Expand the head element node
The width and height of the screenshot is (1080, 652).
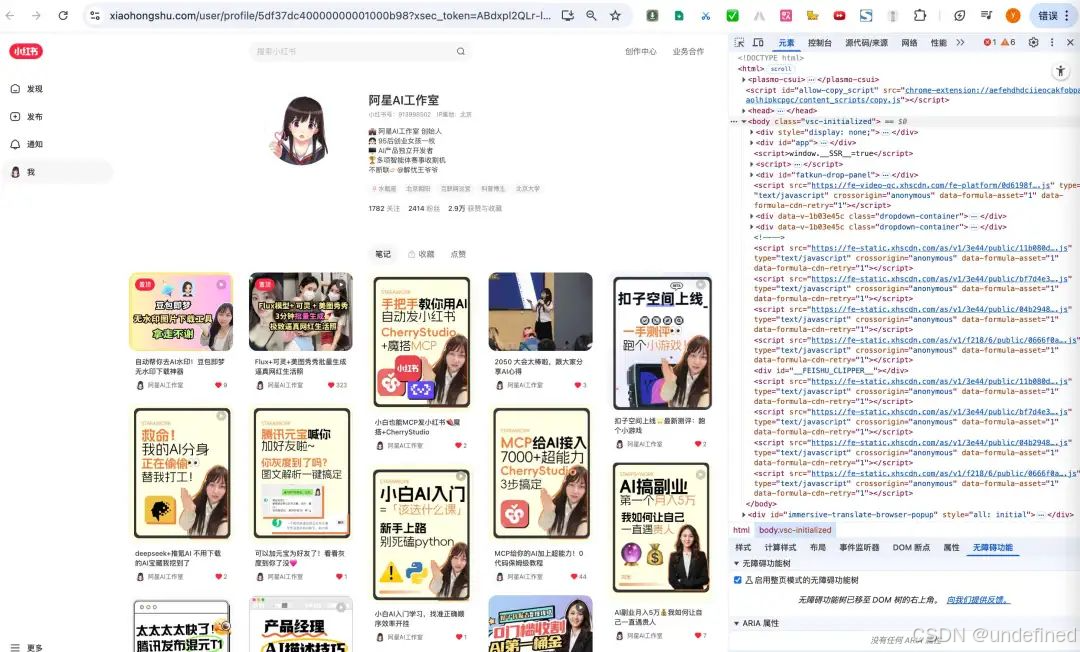tap(743, 111)
